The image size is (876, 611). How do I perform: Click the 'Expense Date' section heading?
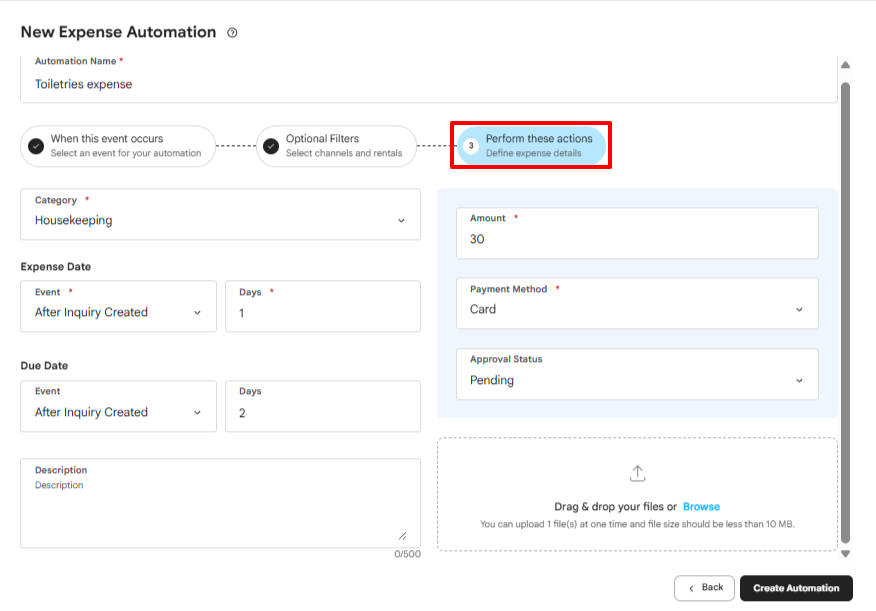(x=56, y=267)
